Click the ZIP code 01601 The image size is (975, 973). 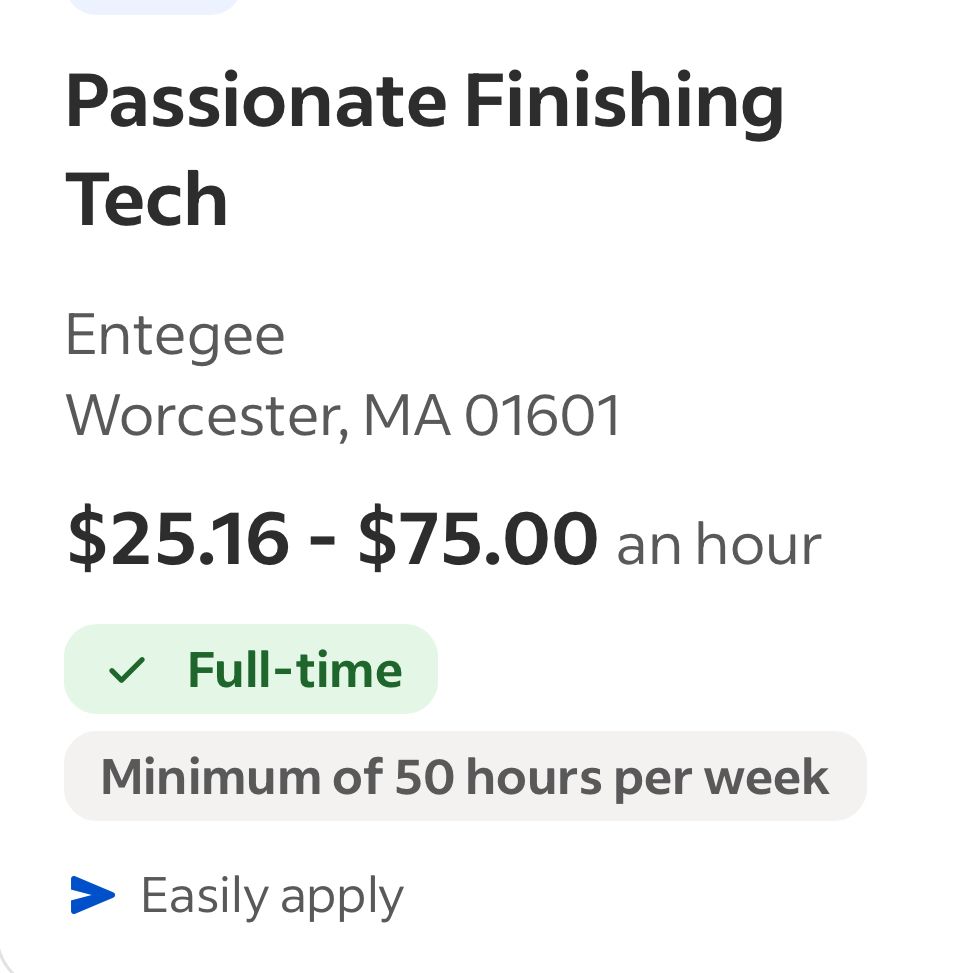(543, 416)
